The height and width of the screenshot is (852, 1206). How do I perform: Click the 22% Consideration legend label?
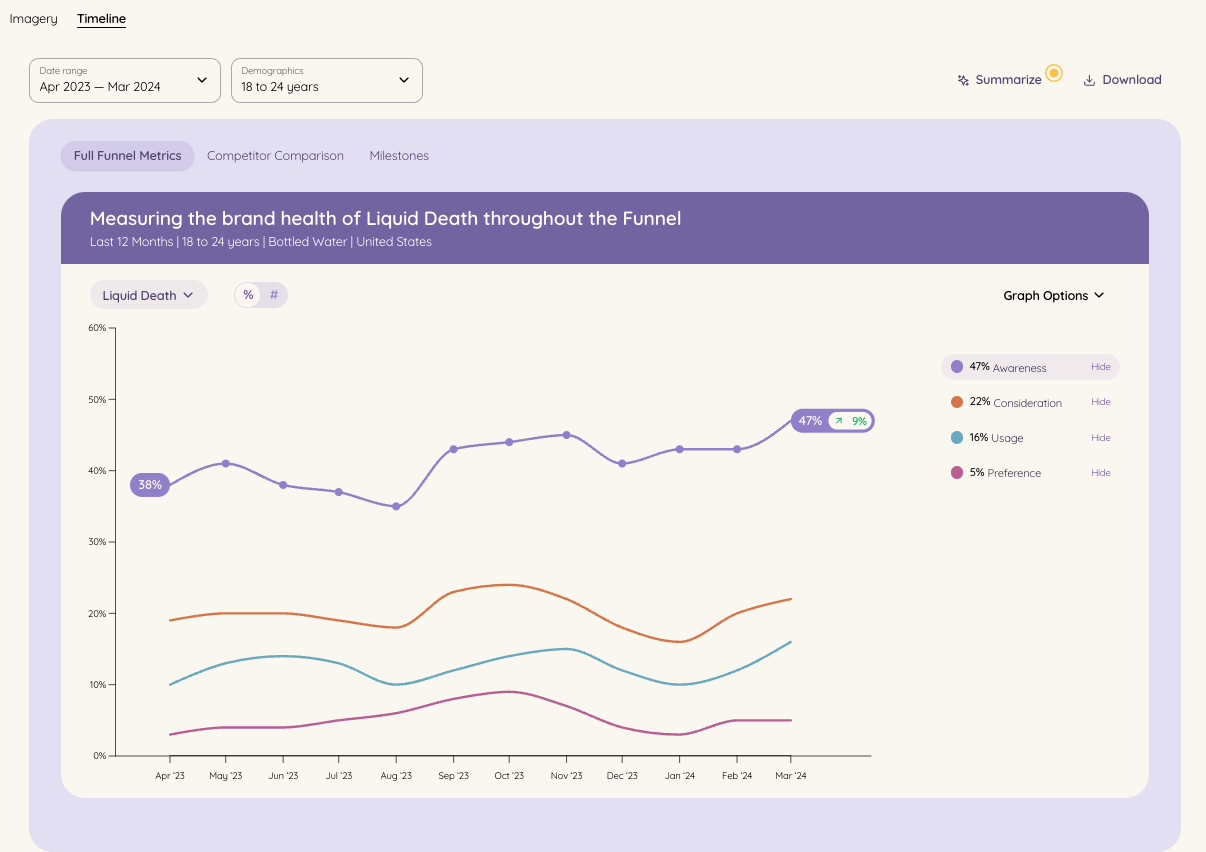point(1016,402)
